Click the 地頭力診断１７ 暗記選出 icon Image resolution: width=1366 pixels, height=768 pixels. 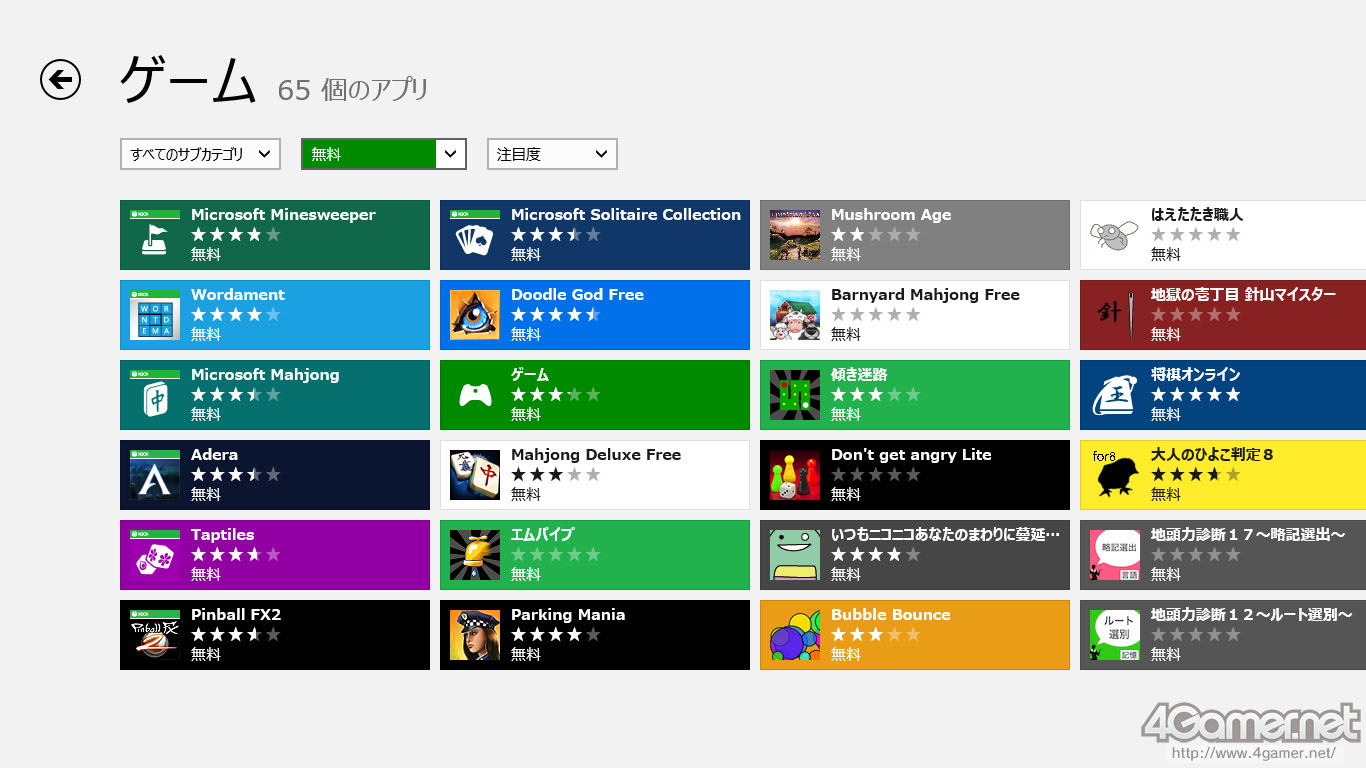(1115, 555)
